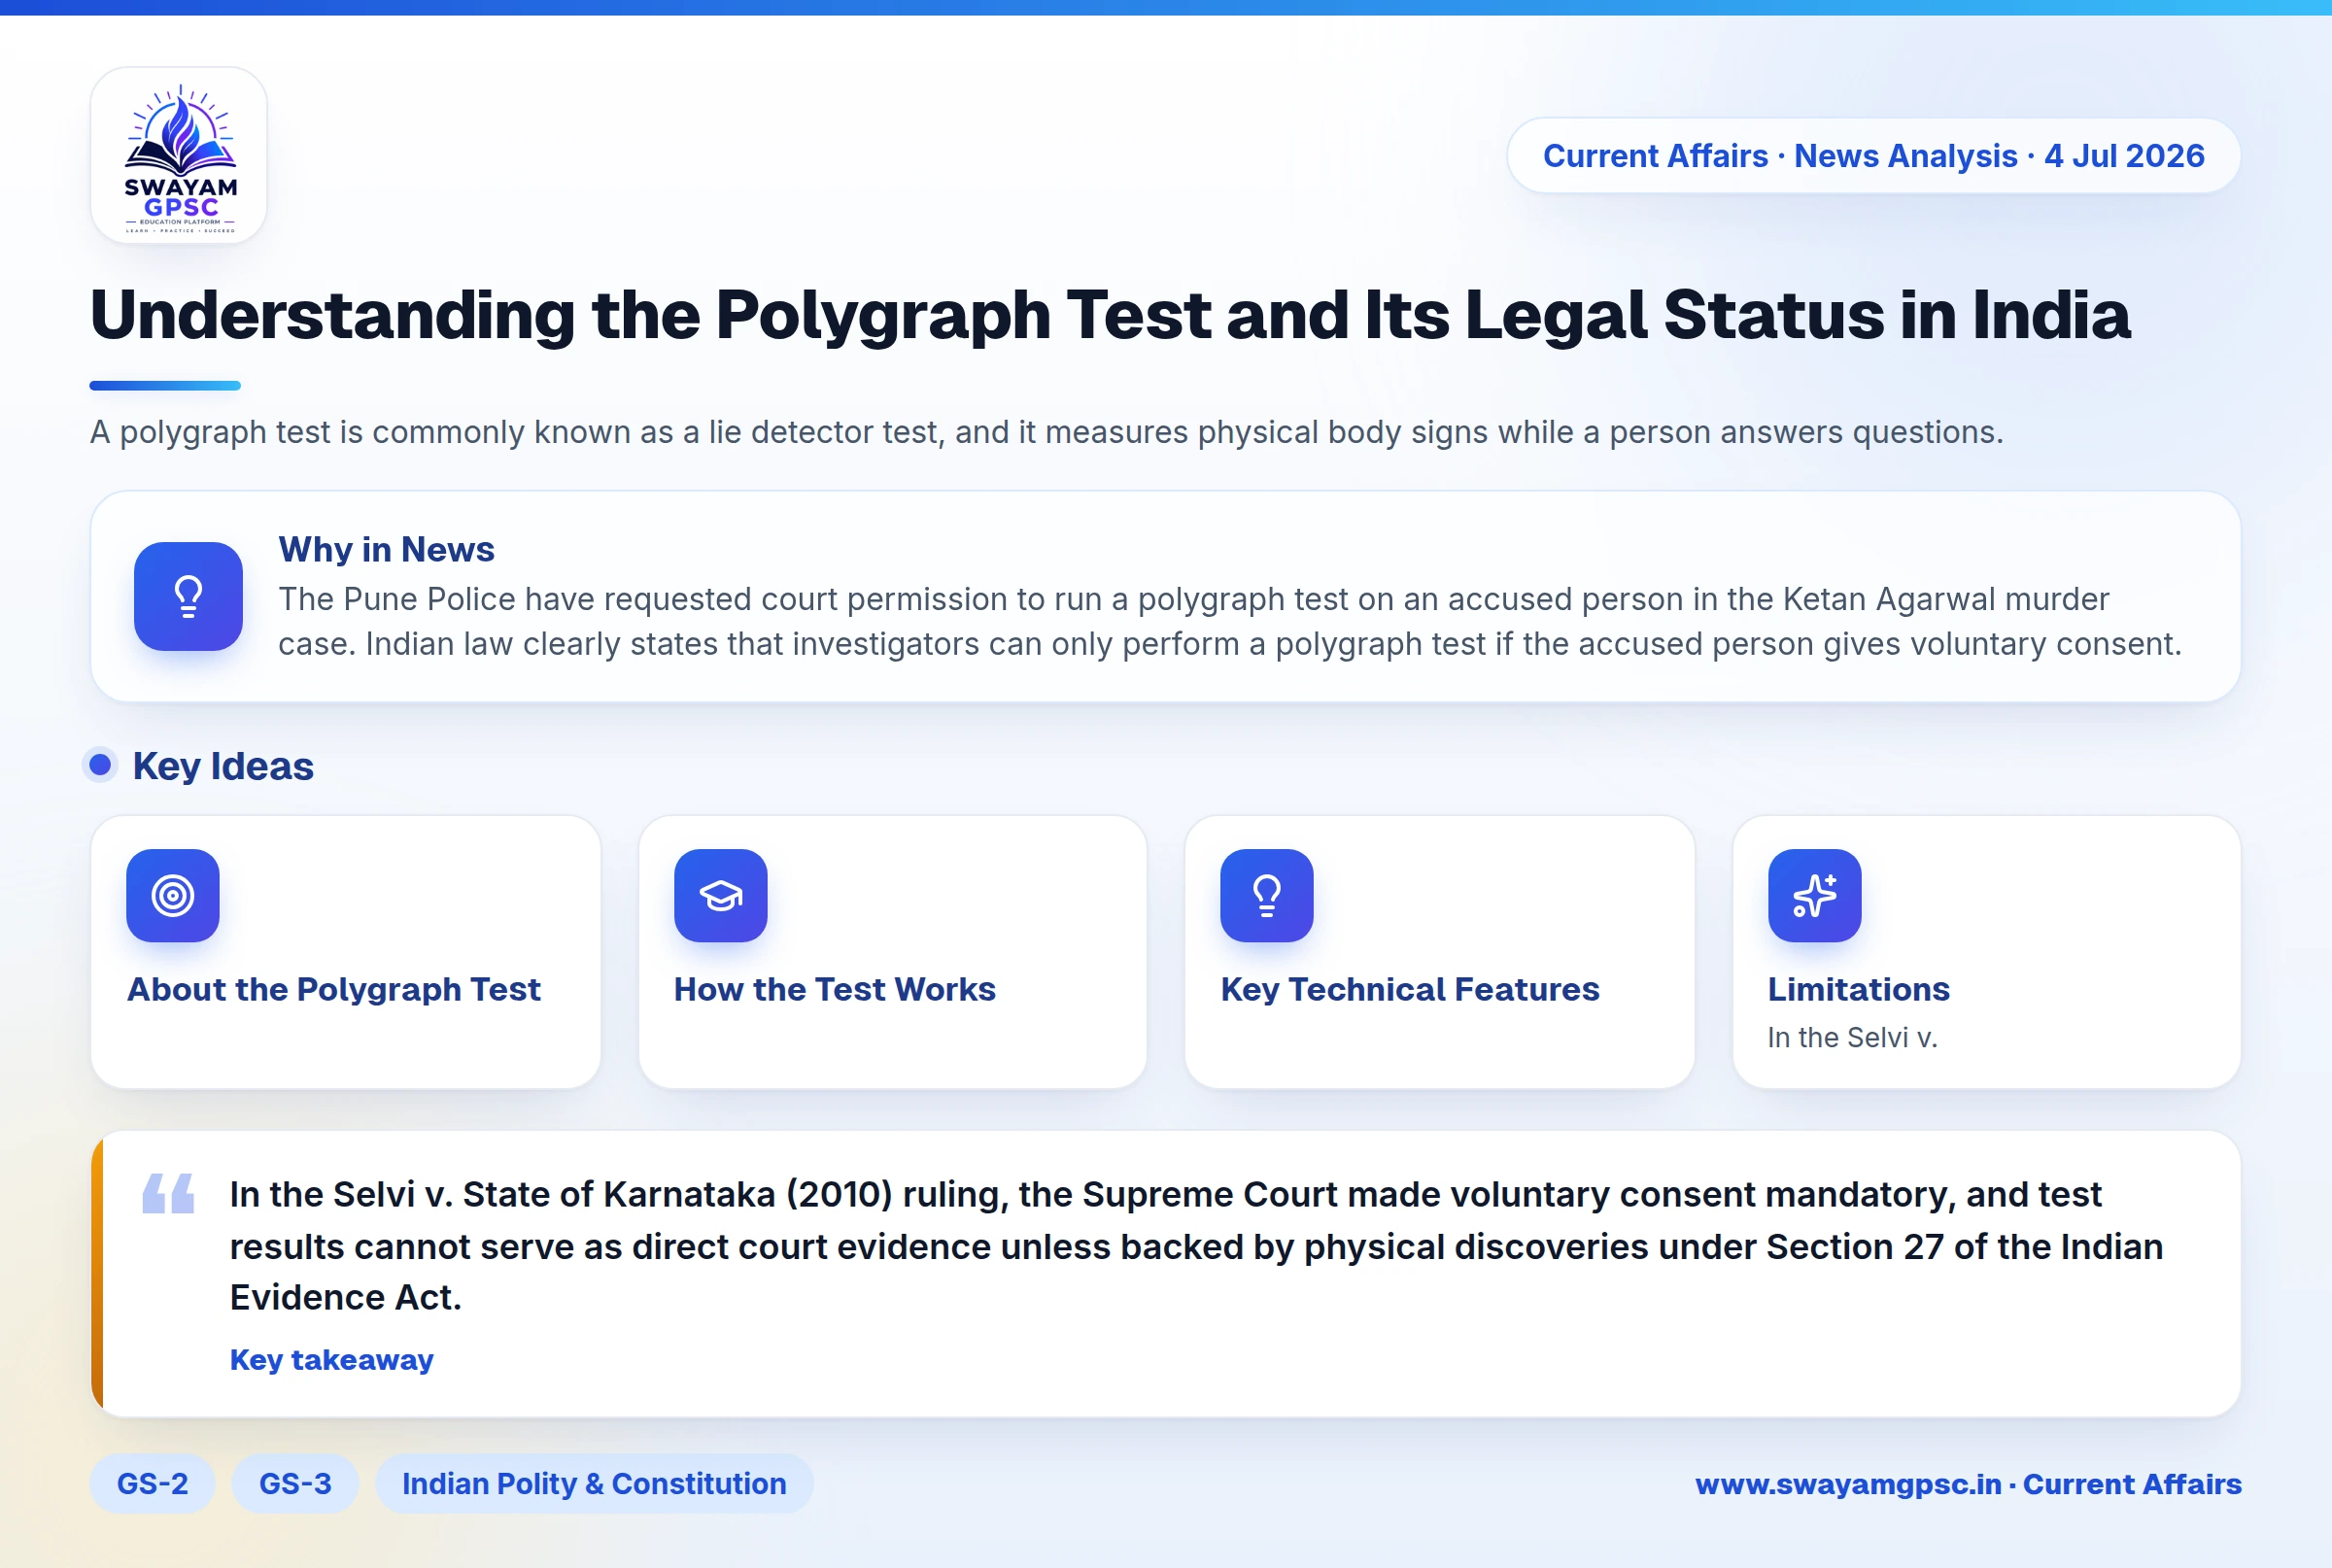This screenshot has height=1568, width=2332.
Task: Click the graduation cap icon above How the Test Works
Action: (720, 895)
